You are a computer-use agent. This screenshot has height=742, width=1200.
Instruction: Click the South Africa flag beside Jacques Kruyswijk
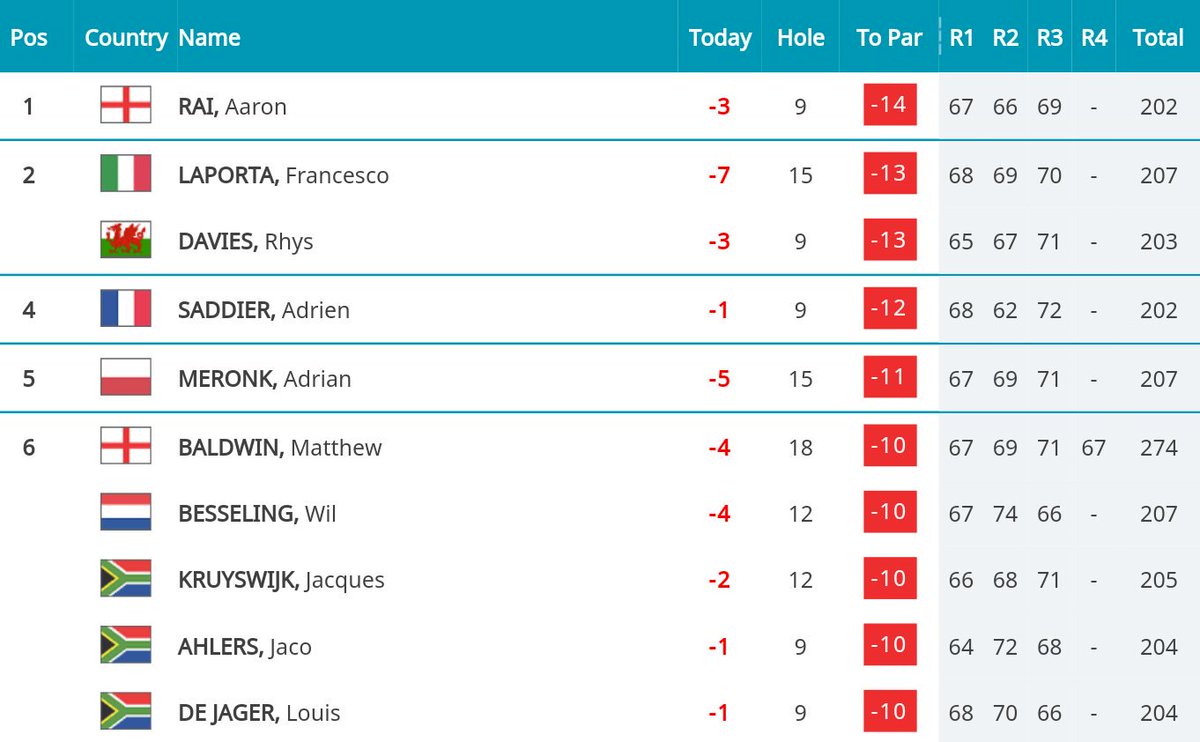(x=126, y=579)
